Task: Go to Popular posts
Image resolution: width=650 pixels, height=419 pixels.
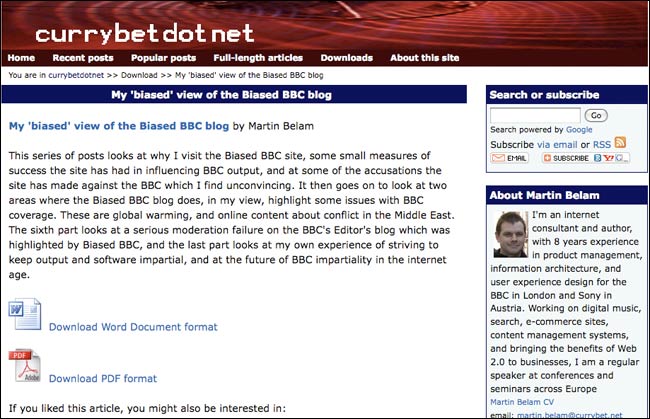Action: click(163, 58)
